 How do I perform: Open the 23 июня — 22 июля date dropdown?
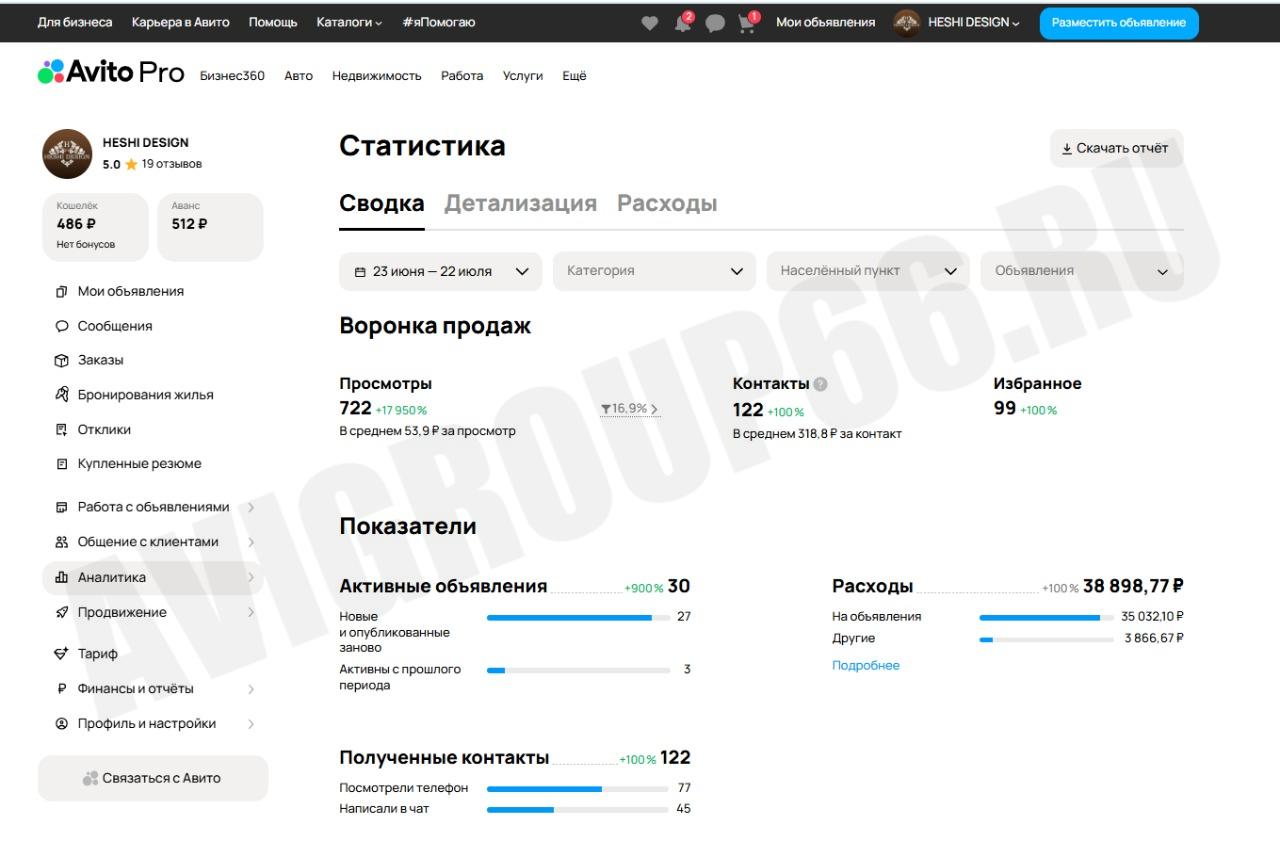point(441,271)
